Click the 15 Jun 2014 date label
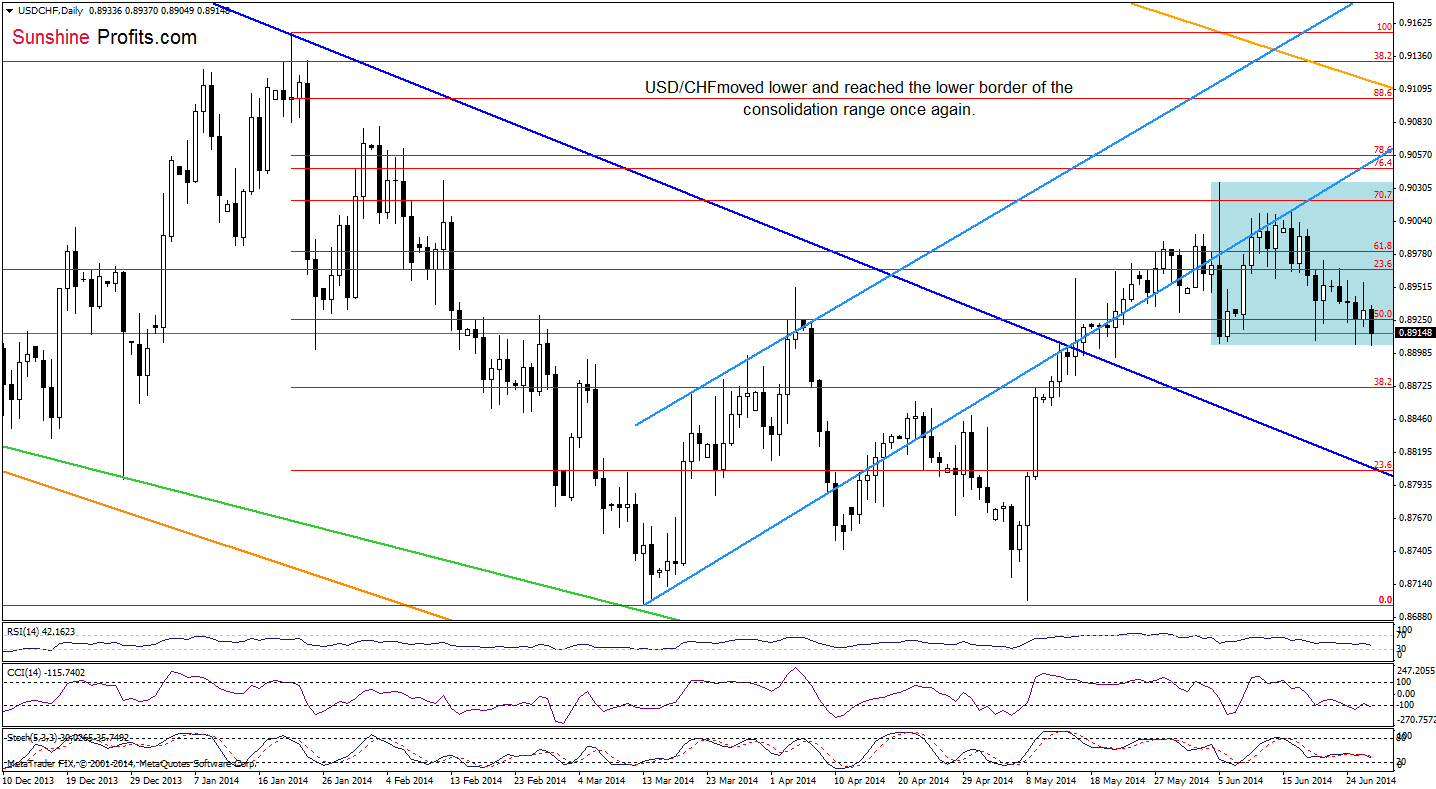Image resolution: width=1436 pixels, height=789 pixels. [x=1306, y=779]
